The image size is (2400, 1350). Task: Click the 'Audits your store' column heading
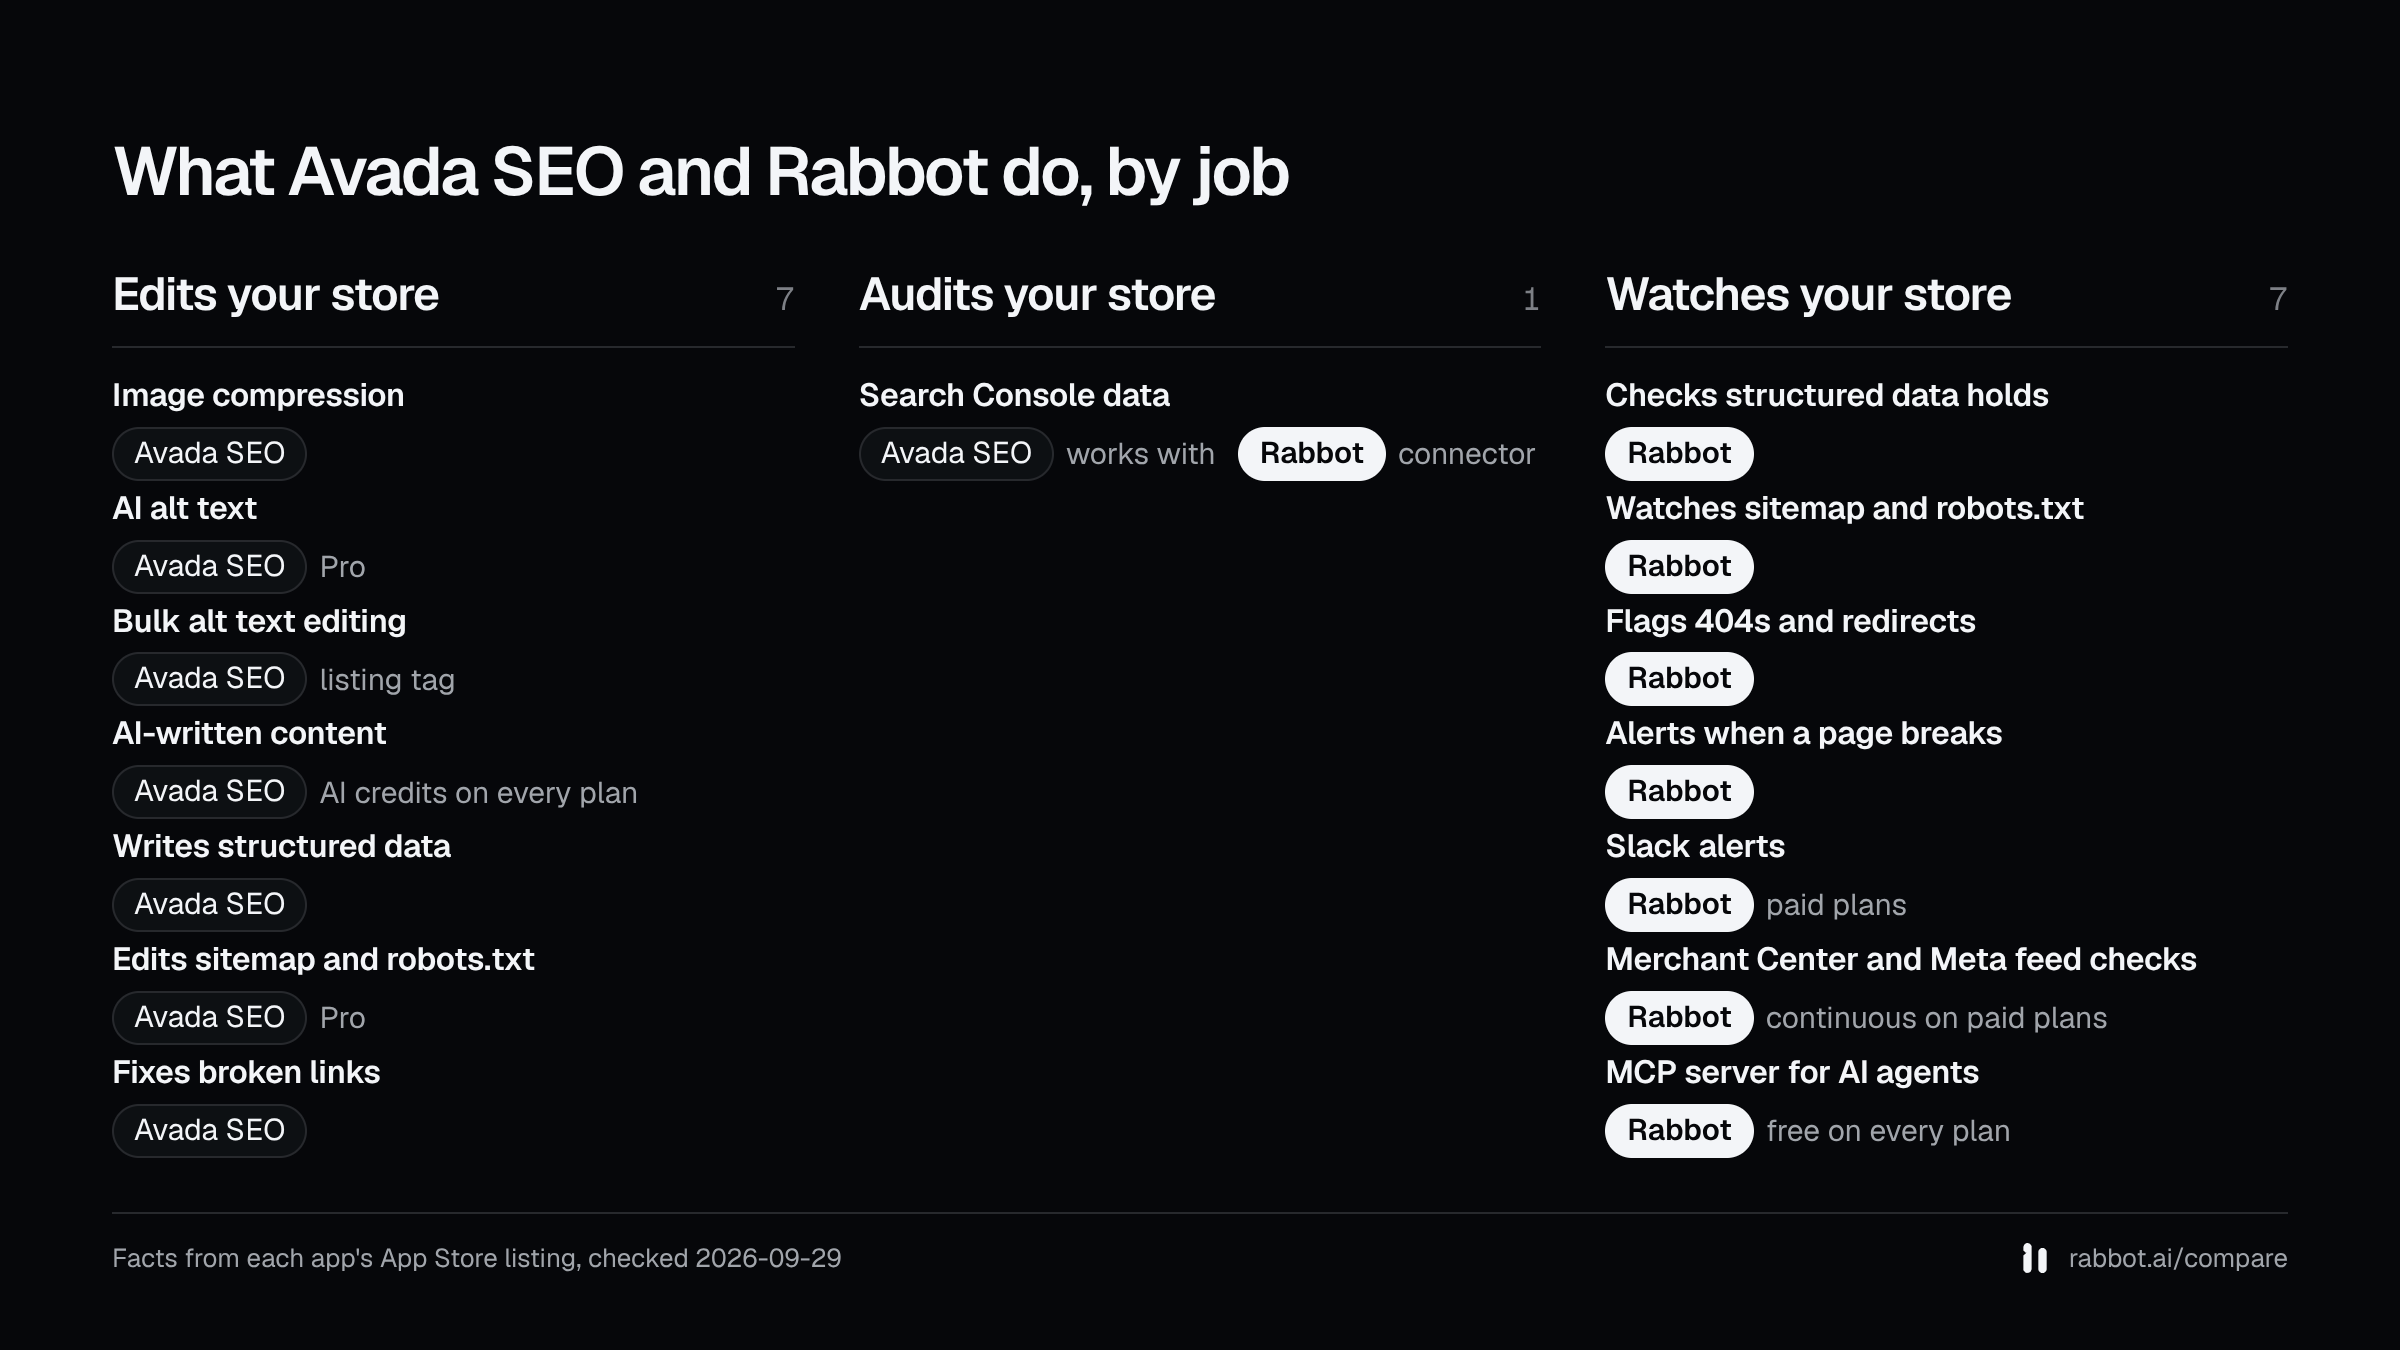pos(1037,296)
